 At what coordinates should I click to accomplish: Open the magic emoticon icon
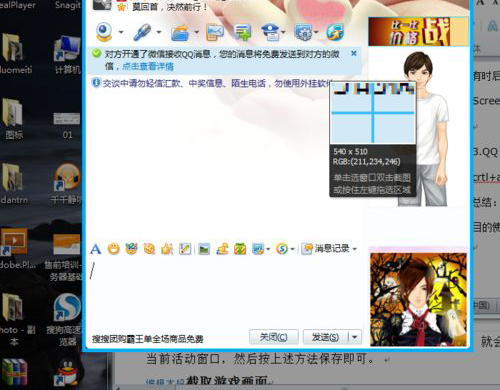click(x=131, y=249)
